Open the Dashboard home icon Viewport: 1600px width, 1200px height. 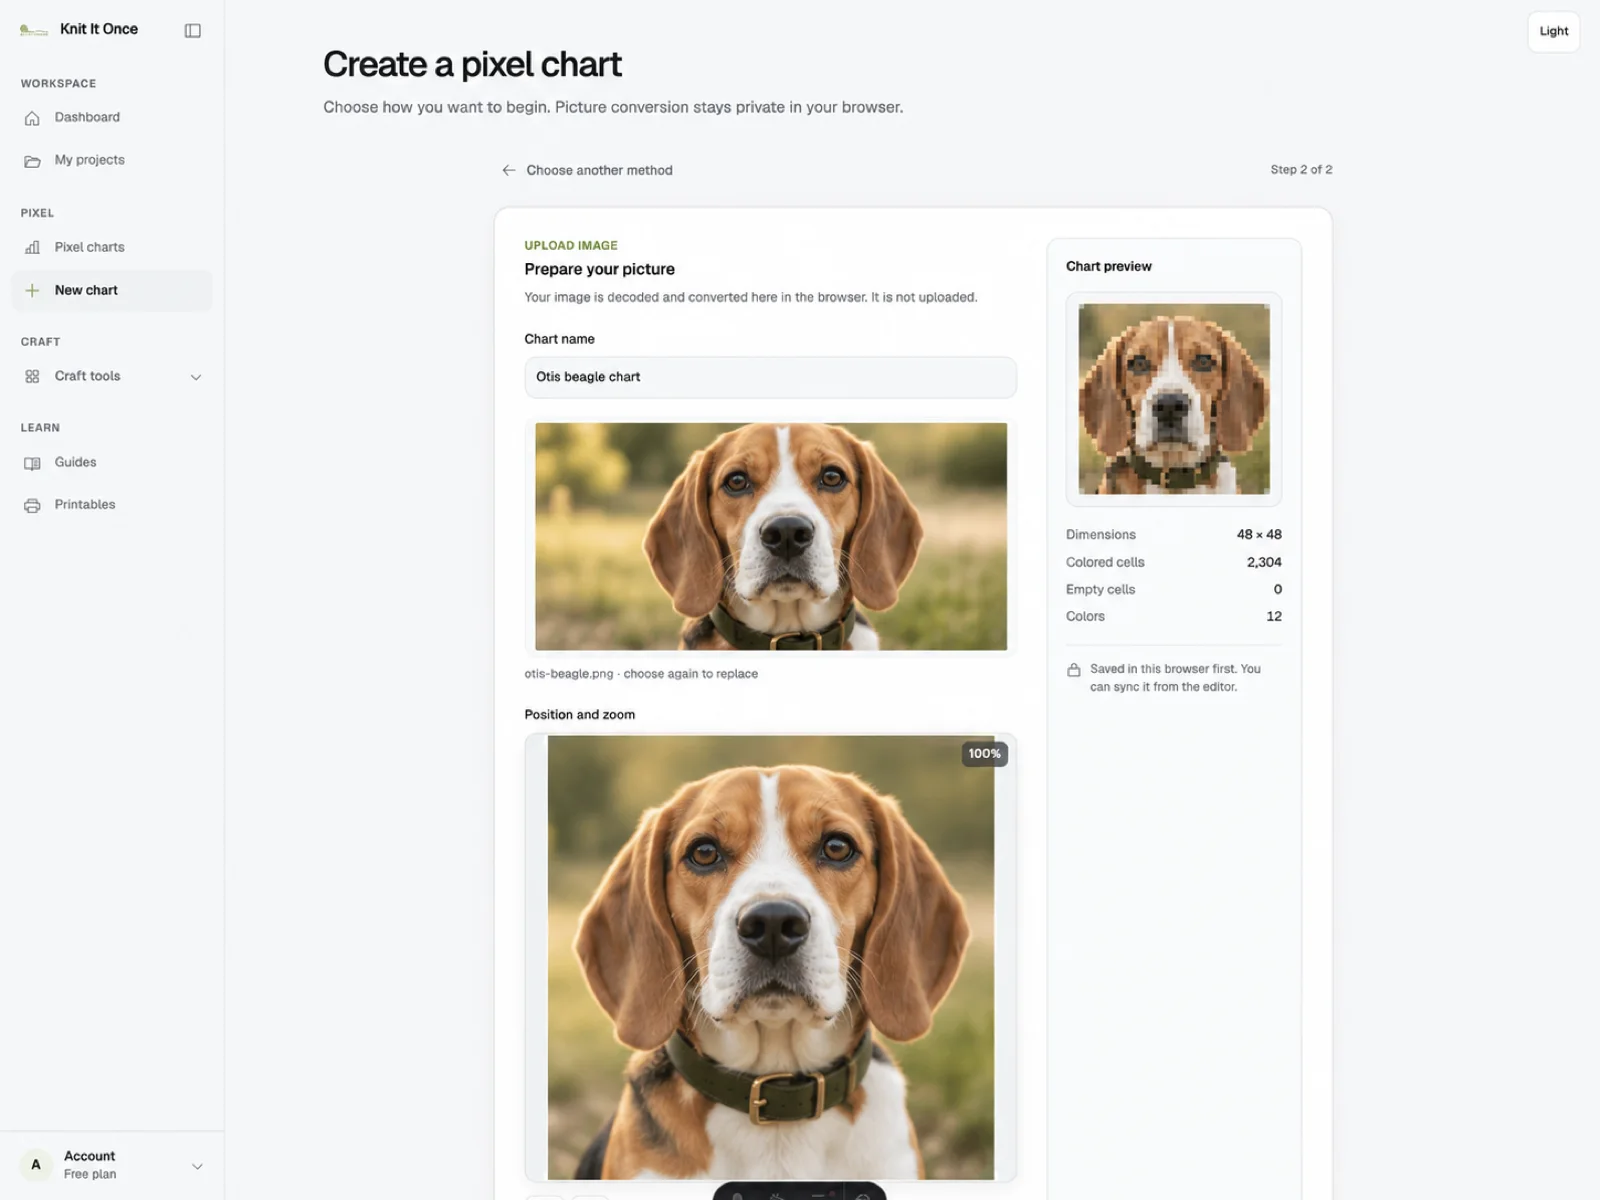click(x=32, y=118)
